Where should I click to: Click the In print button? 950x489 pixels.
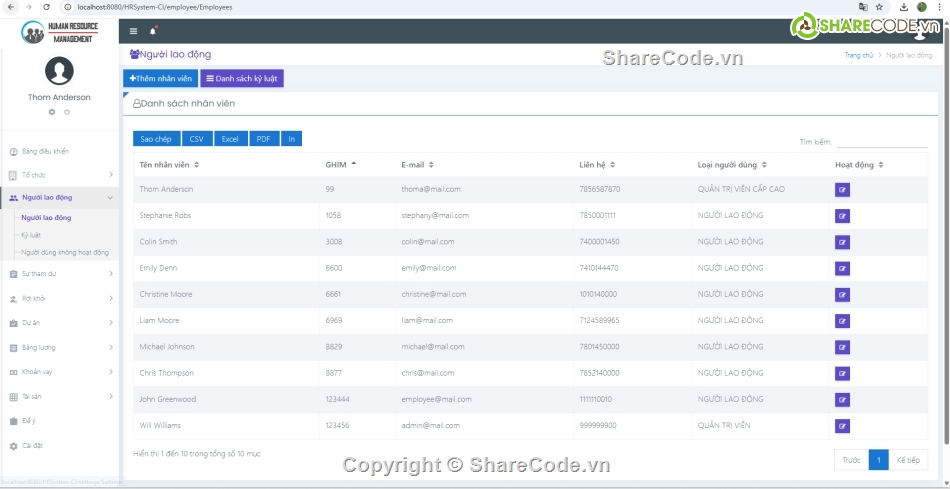(291, 139)
